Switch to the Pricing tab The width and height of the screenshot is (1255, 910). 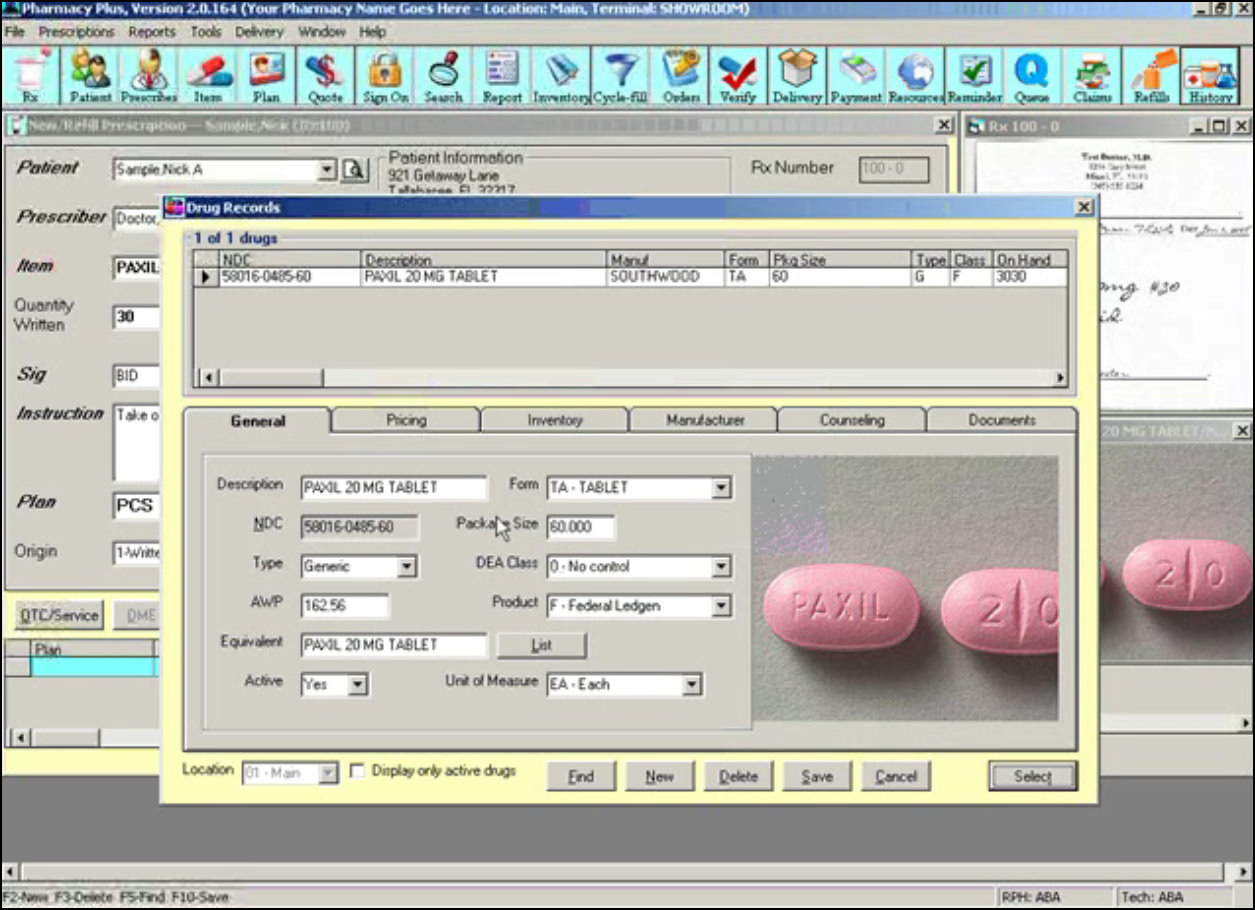coord(404,420)
